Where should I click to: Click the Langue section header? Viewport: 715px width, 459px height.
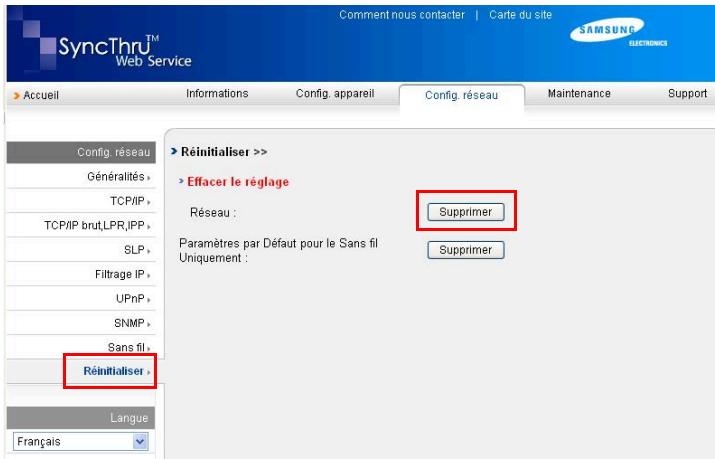click(81, 418)
